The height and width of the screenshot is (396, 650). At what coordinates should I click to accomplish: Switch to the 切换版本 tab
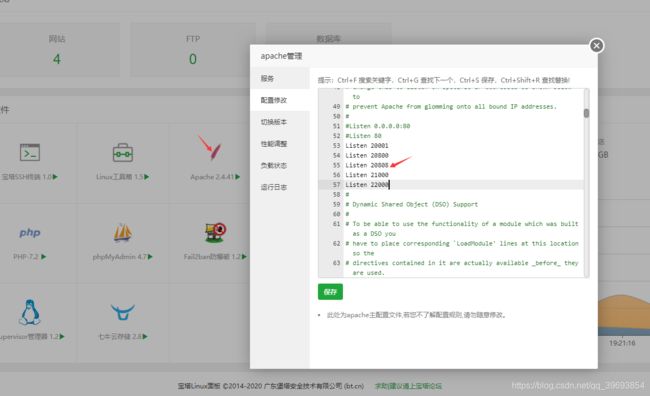click(x=280, y=122)
